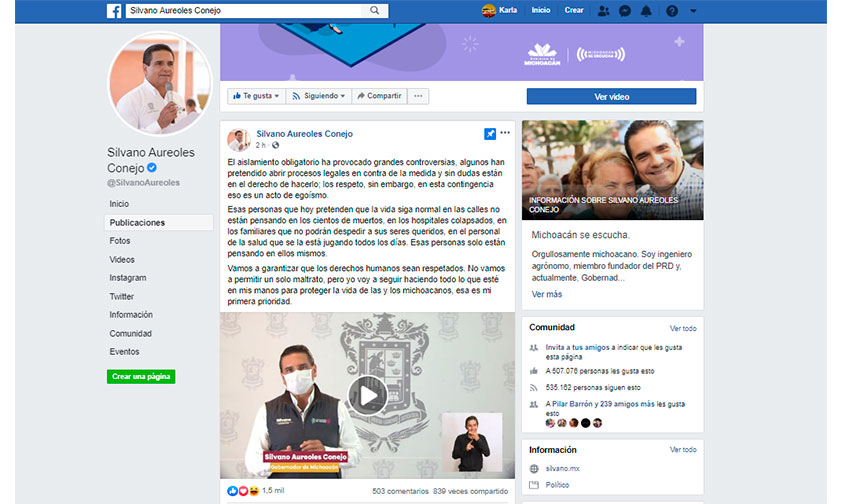This screenshot has width=843, height=504.
Task: Open the notifications bell
Action: (x=647, y=10)
